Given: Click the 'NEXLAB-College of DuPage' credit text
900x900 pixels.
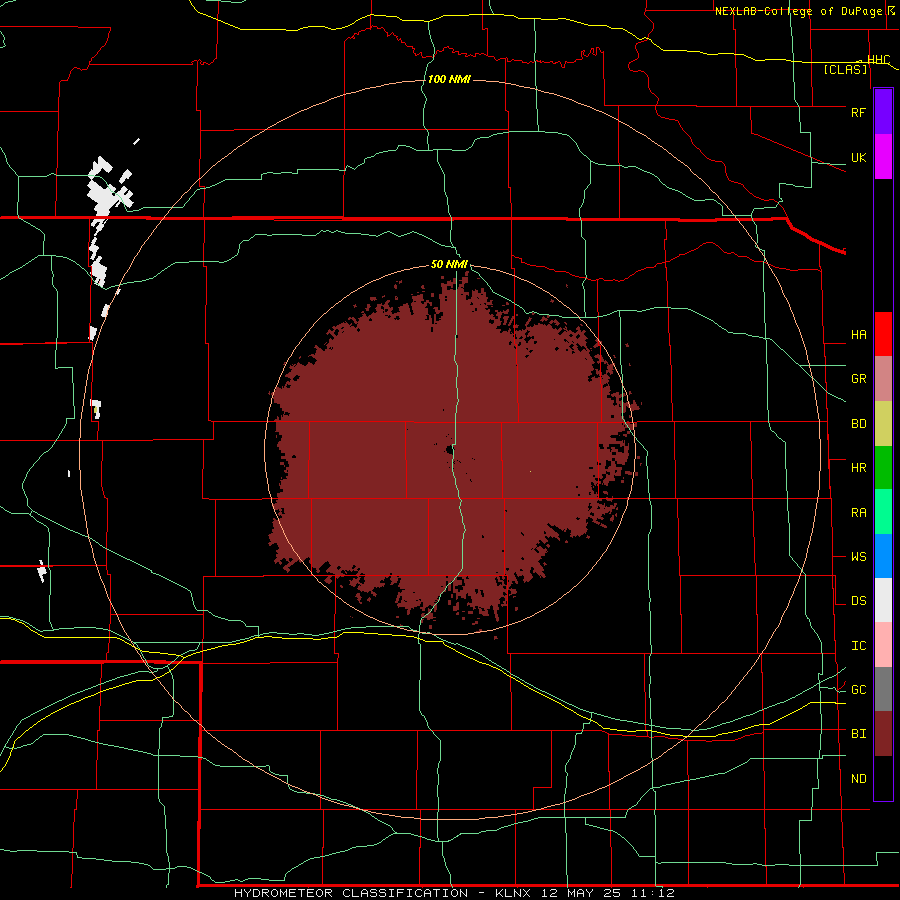Looking at the screenshot, I should click(x=801, y=11).
